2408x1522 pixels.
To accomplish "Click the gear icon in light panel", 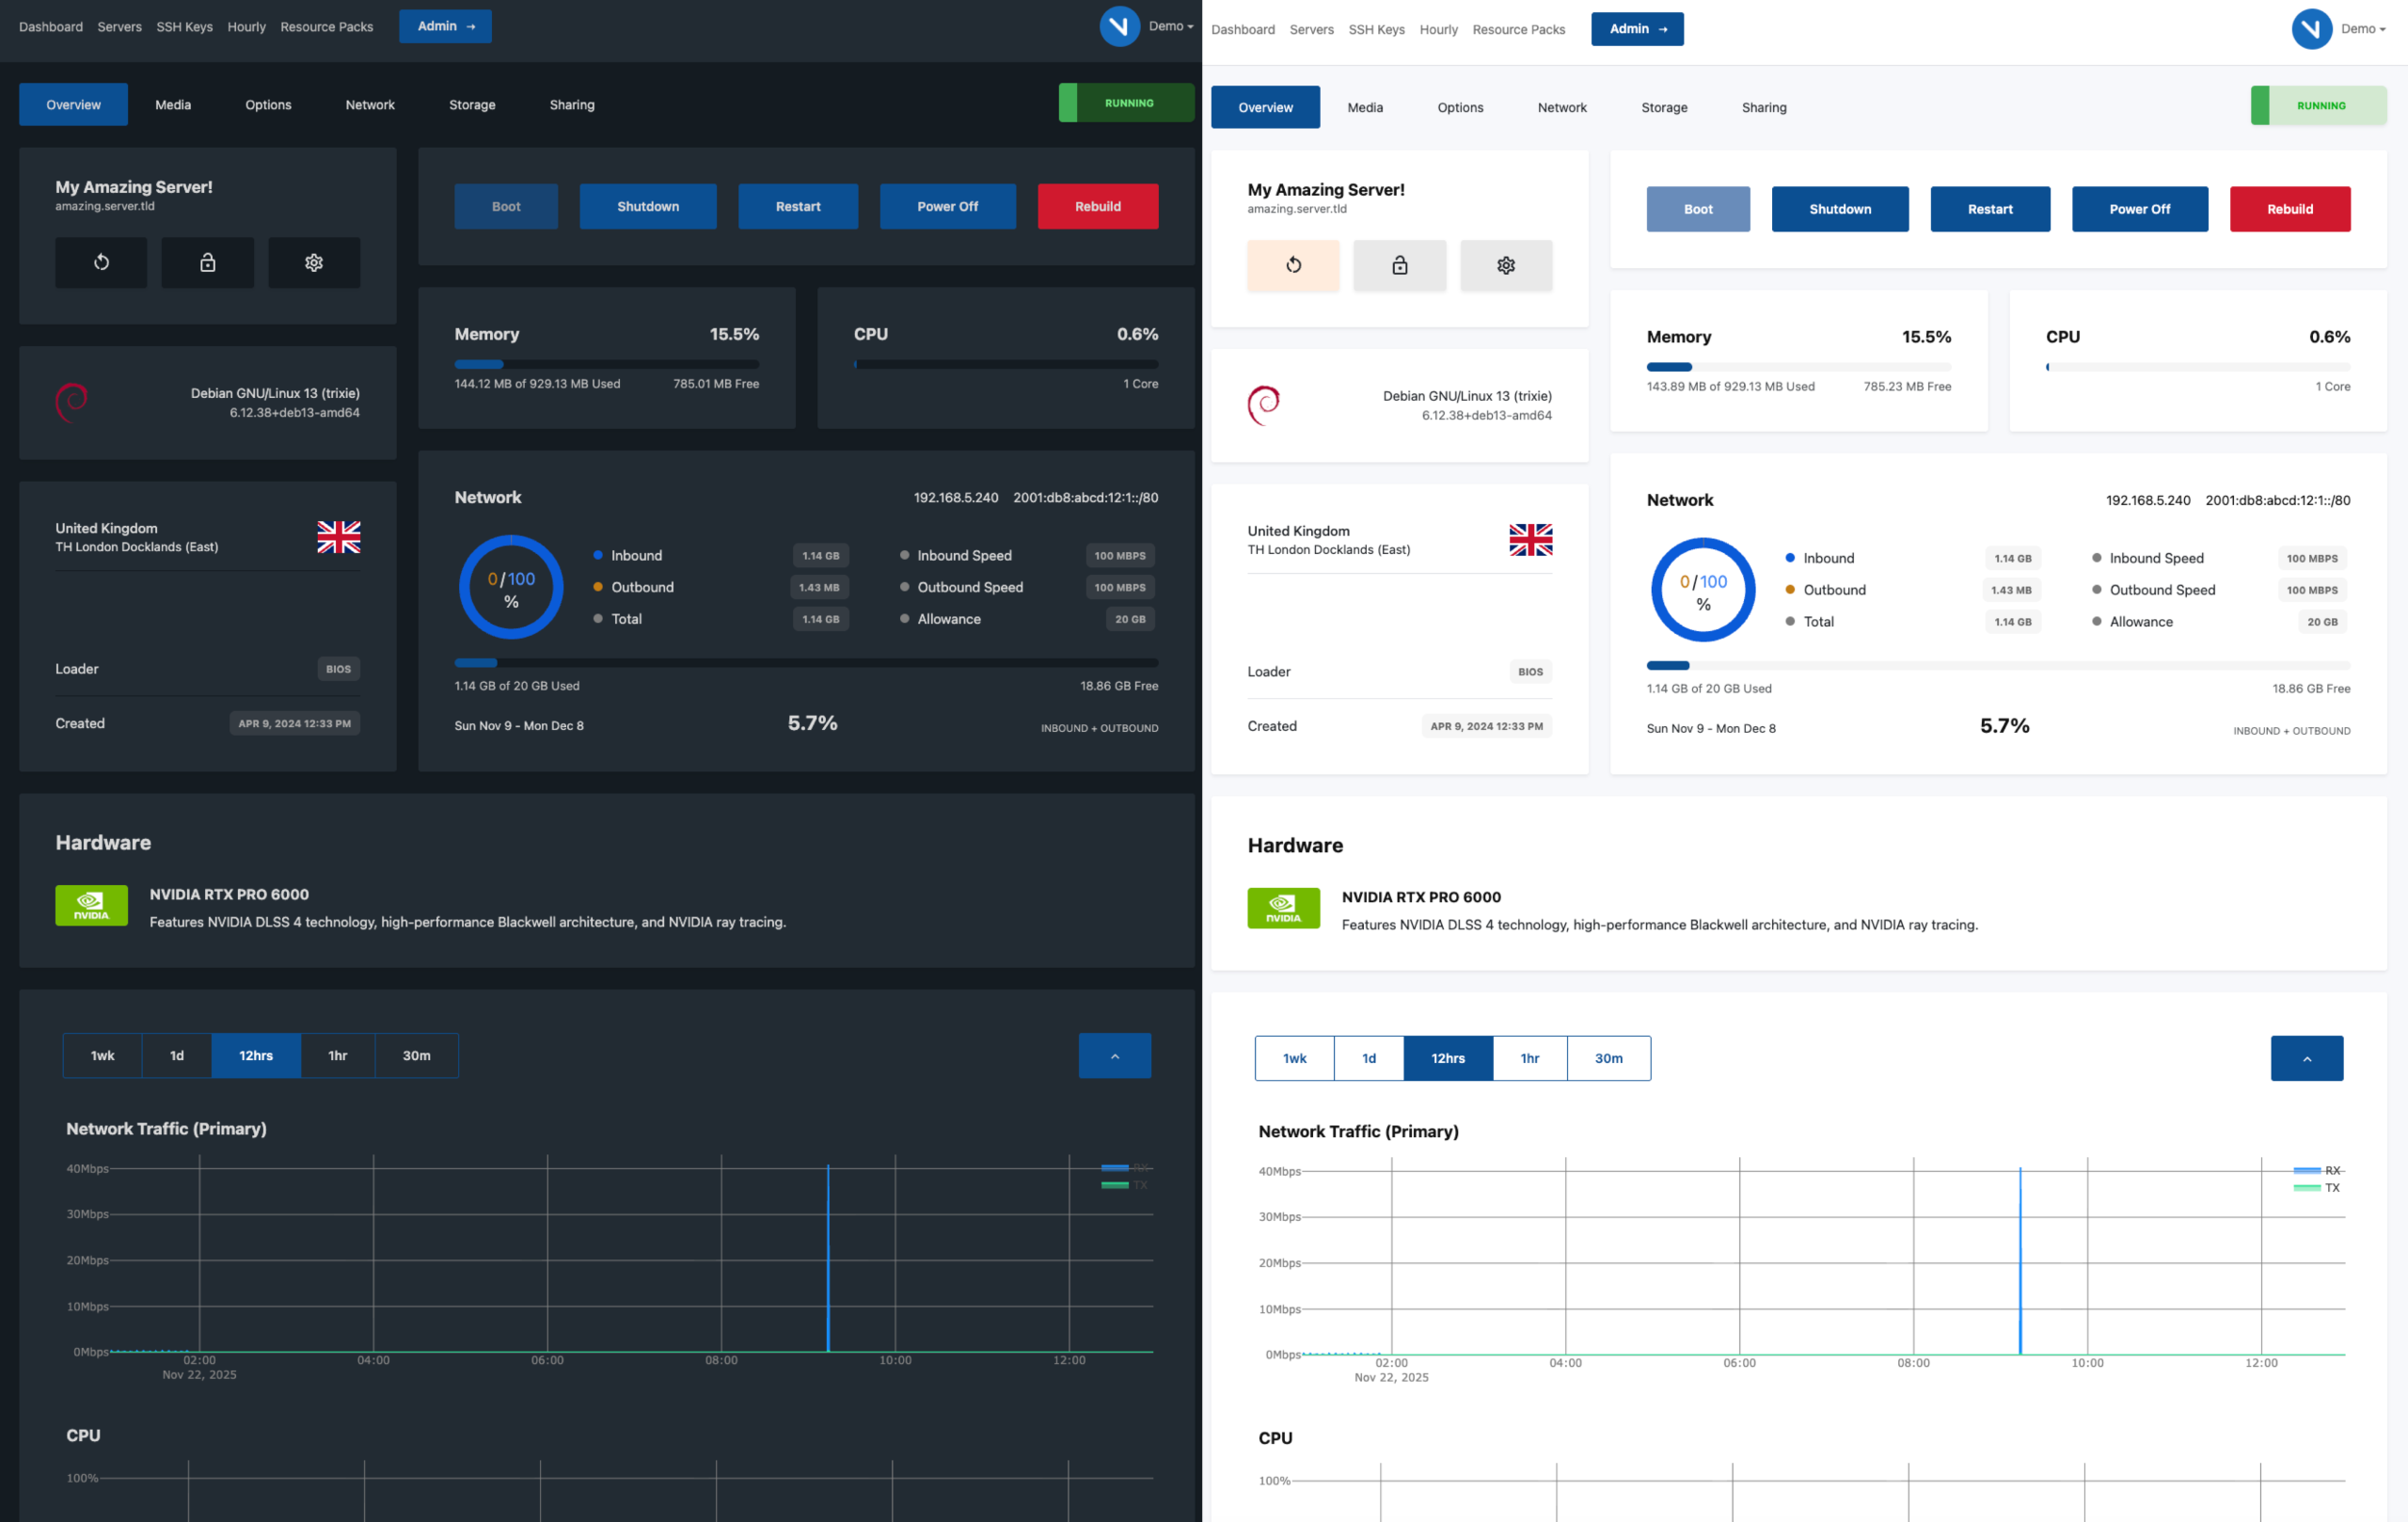I will [x=1506, y=265].
